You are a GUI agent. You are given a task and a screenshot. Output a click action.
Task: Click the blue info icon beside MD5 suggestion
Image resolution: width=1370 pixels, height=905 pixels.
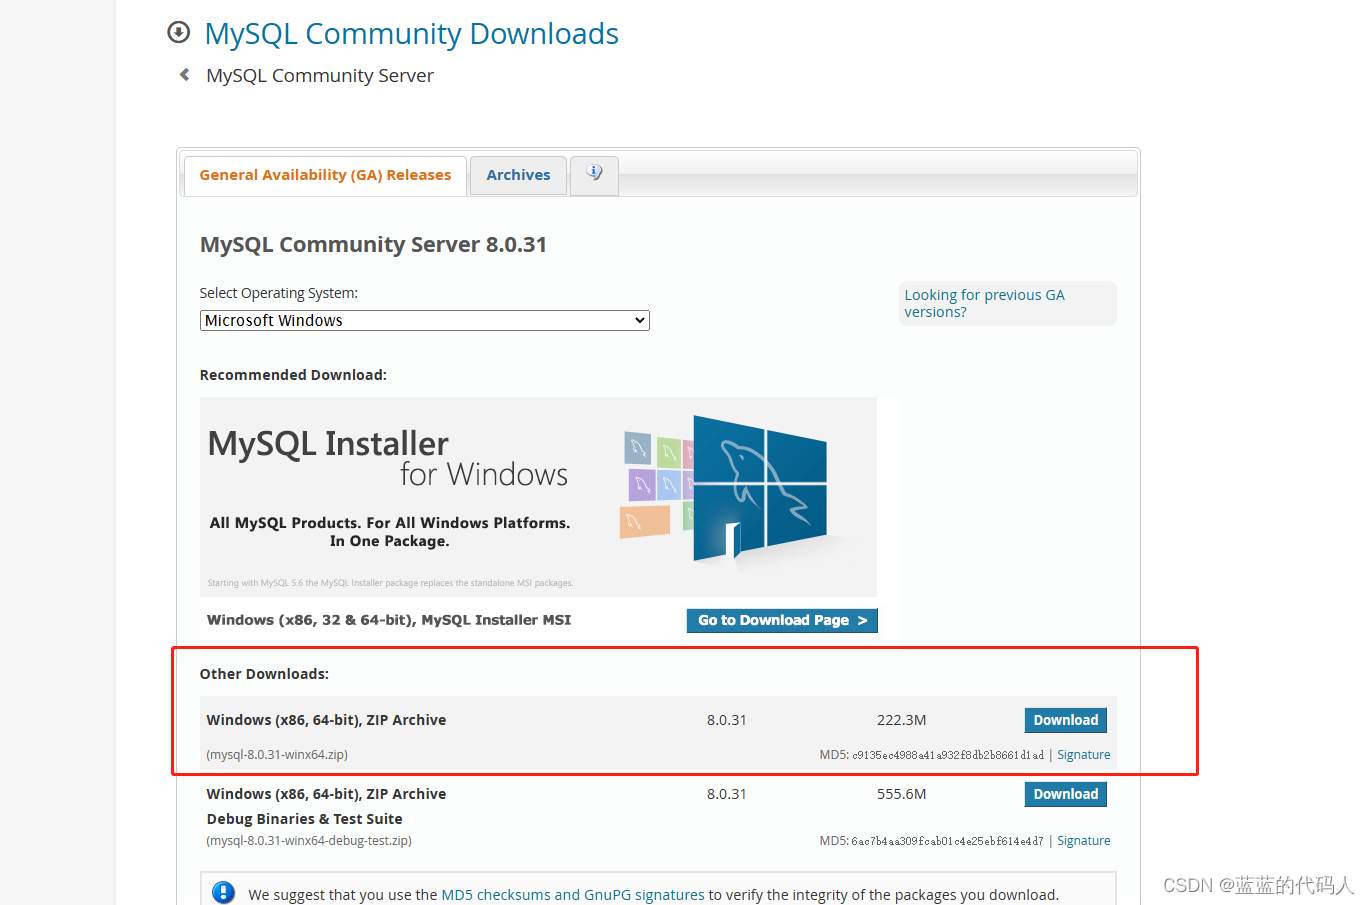coord(224,893)
